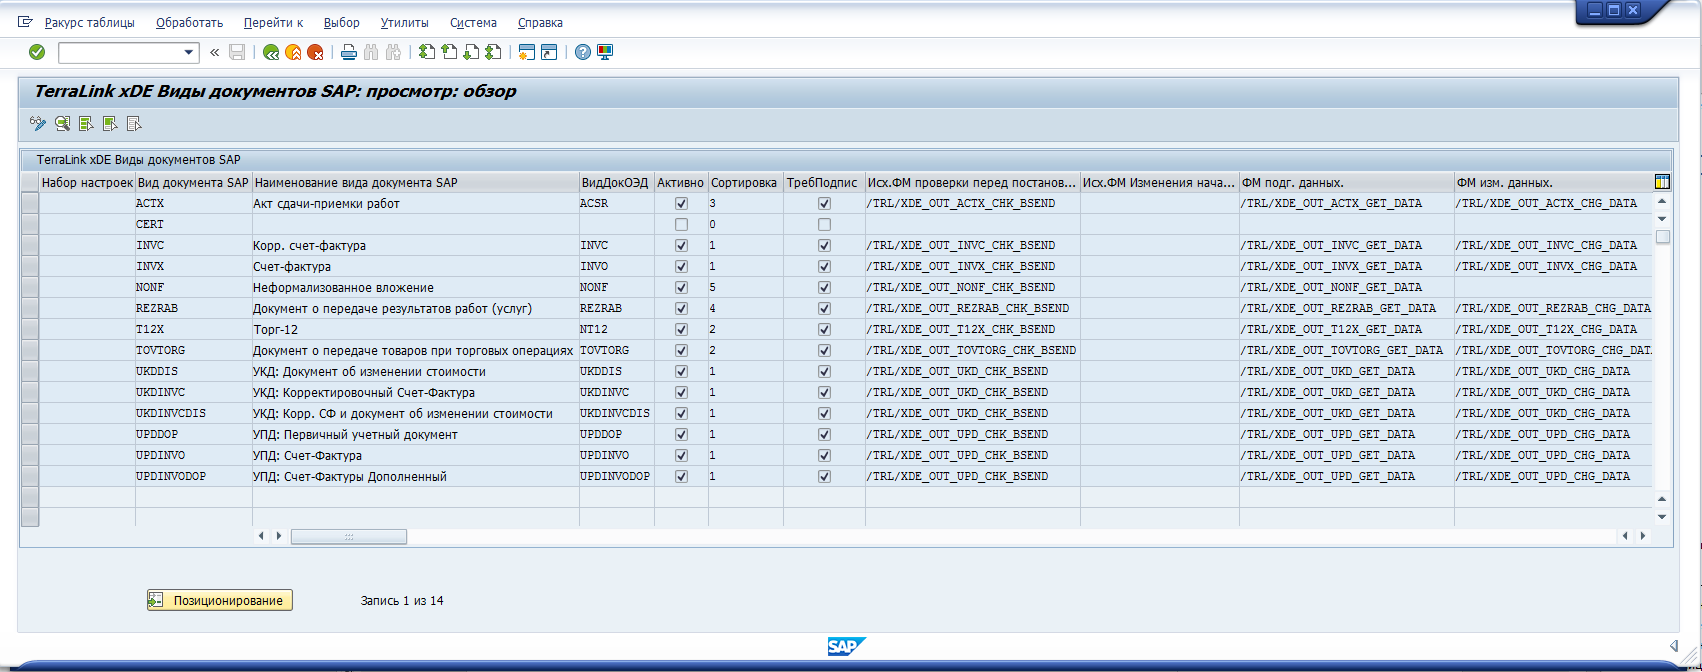Click the Позиционирование button

220,600
